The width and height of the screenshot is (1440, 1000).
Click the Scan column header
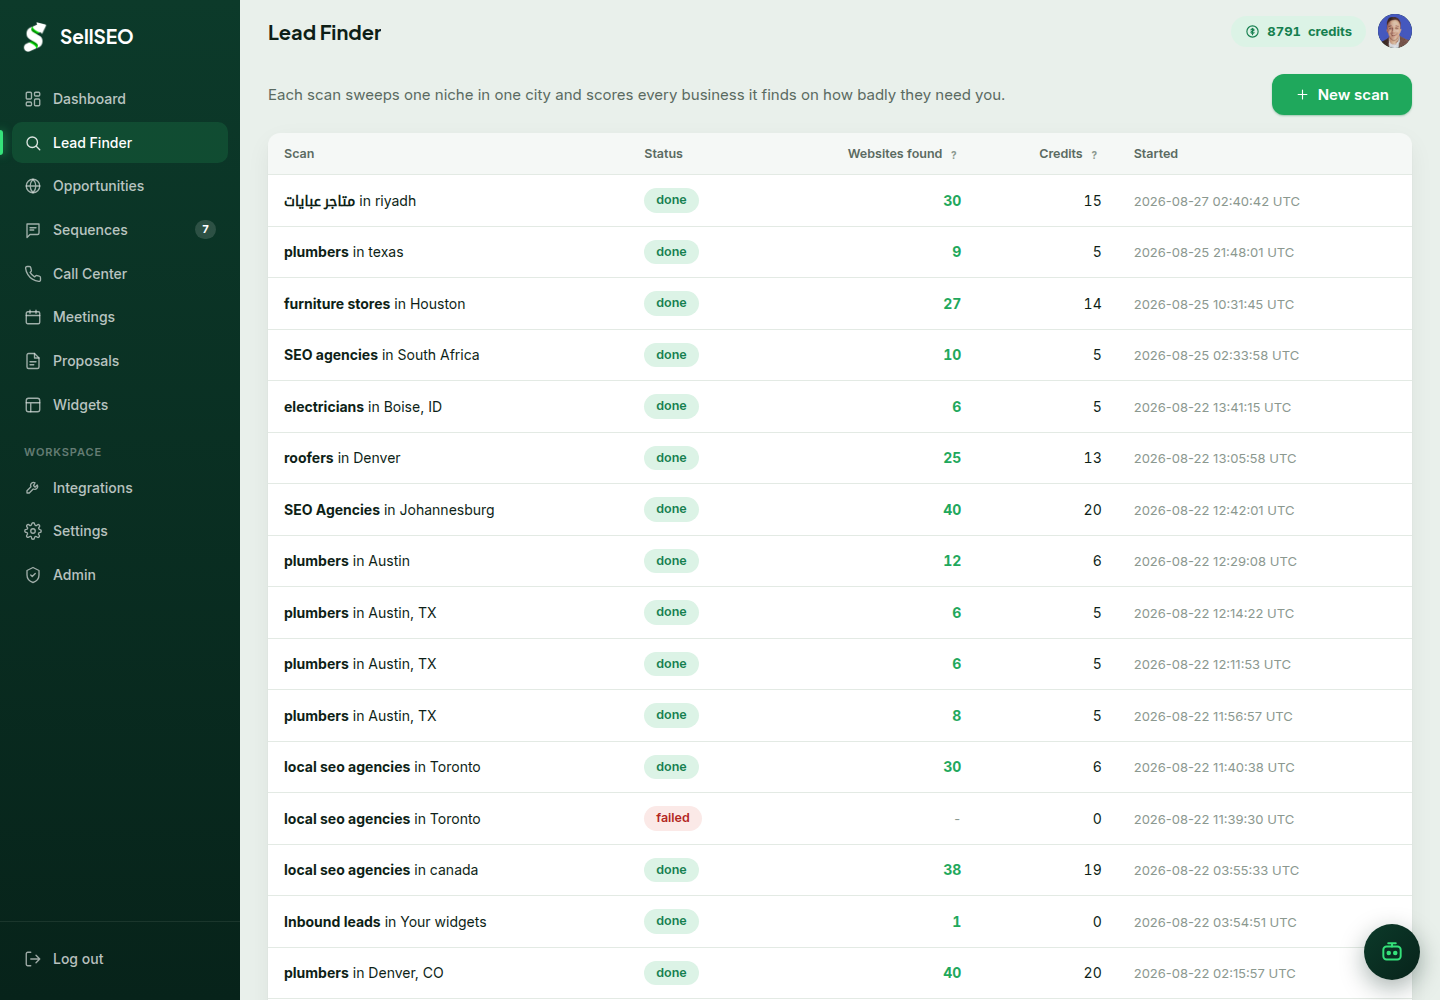tap(299, 154)
